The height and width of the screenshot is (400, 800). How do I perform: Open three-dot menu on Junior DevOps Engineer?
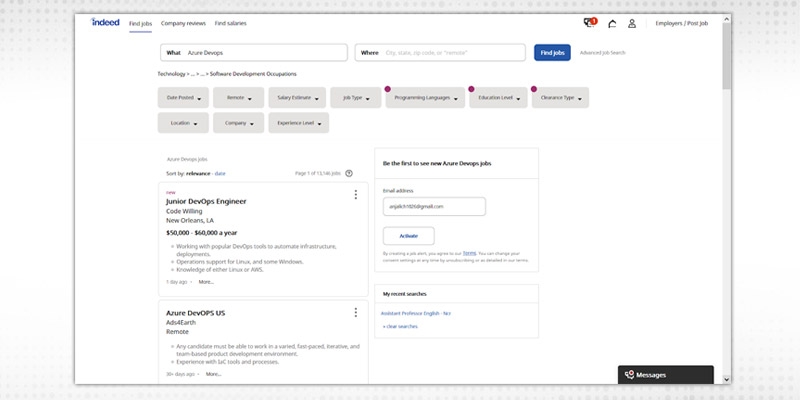tap(355, 195)
